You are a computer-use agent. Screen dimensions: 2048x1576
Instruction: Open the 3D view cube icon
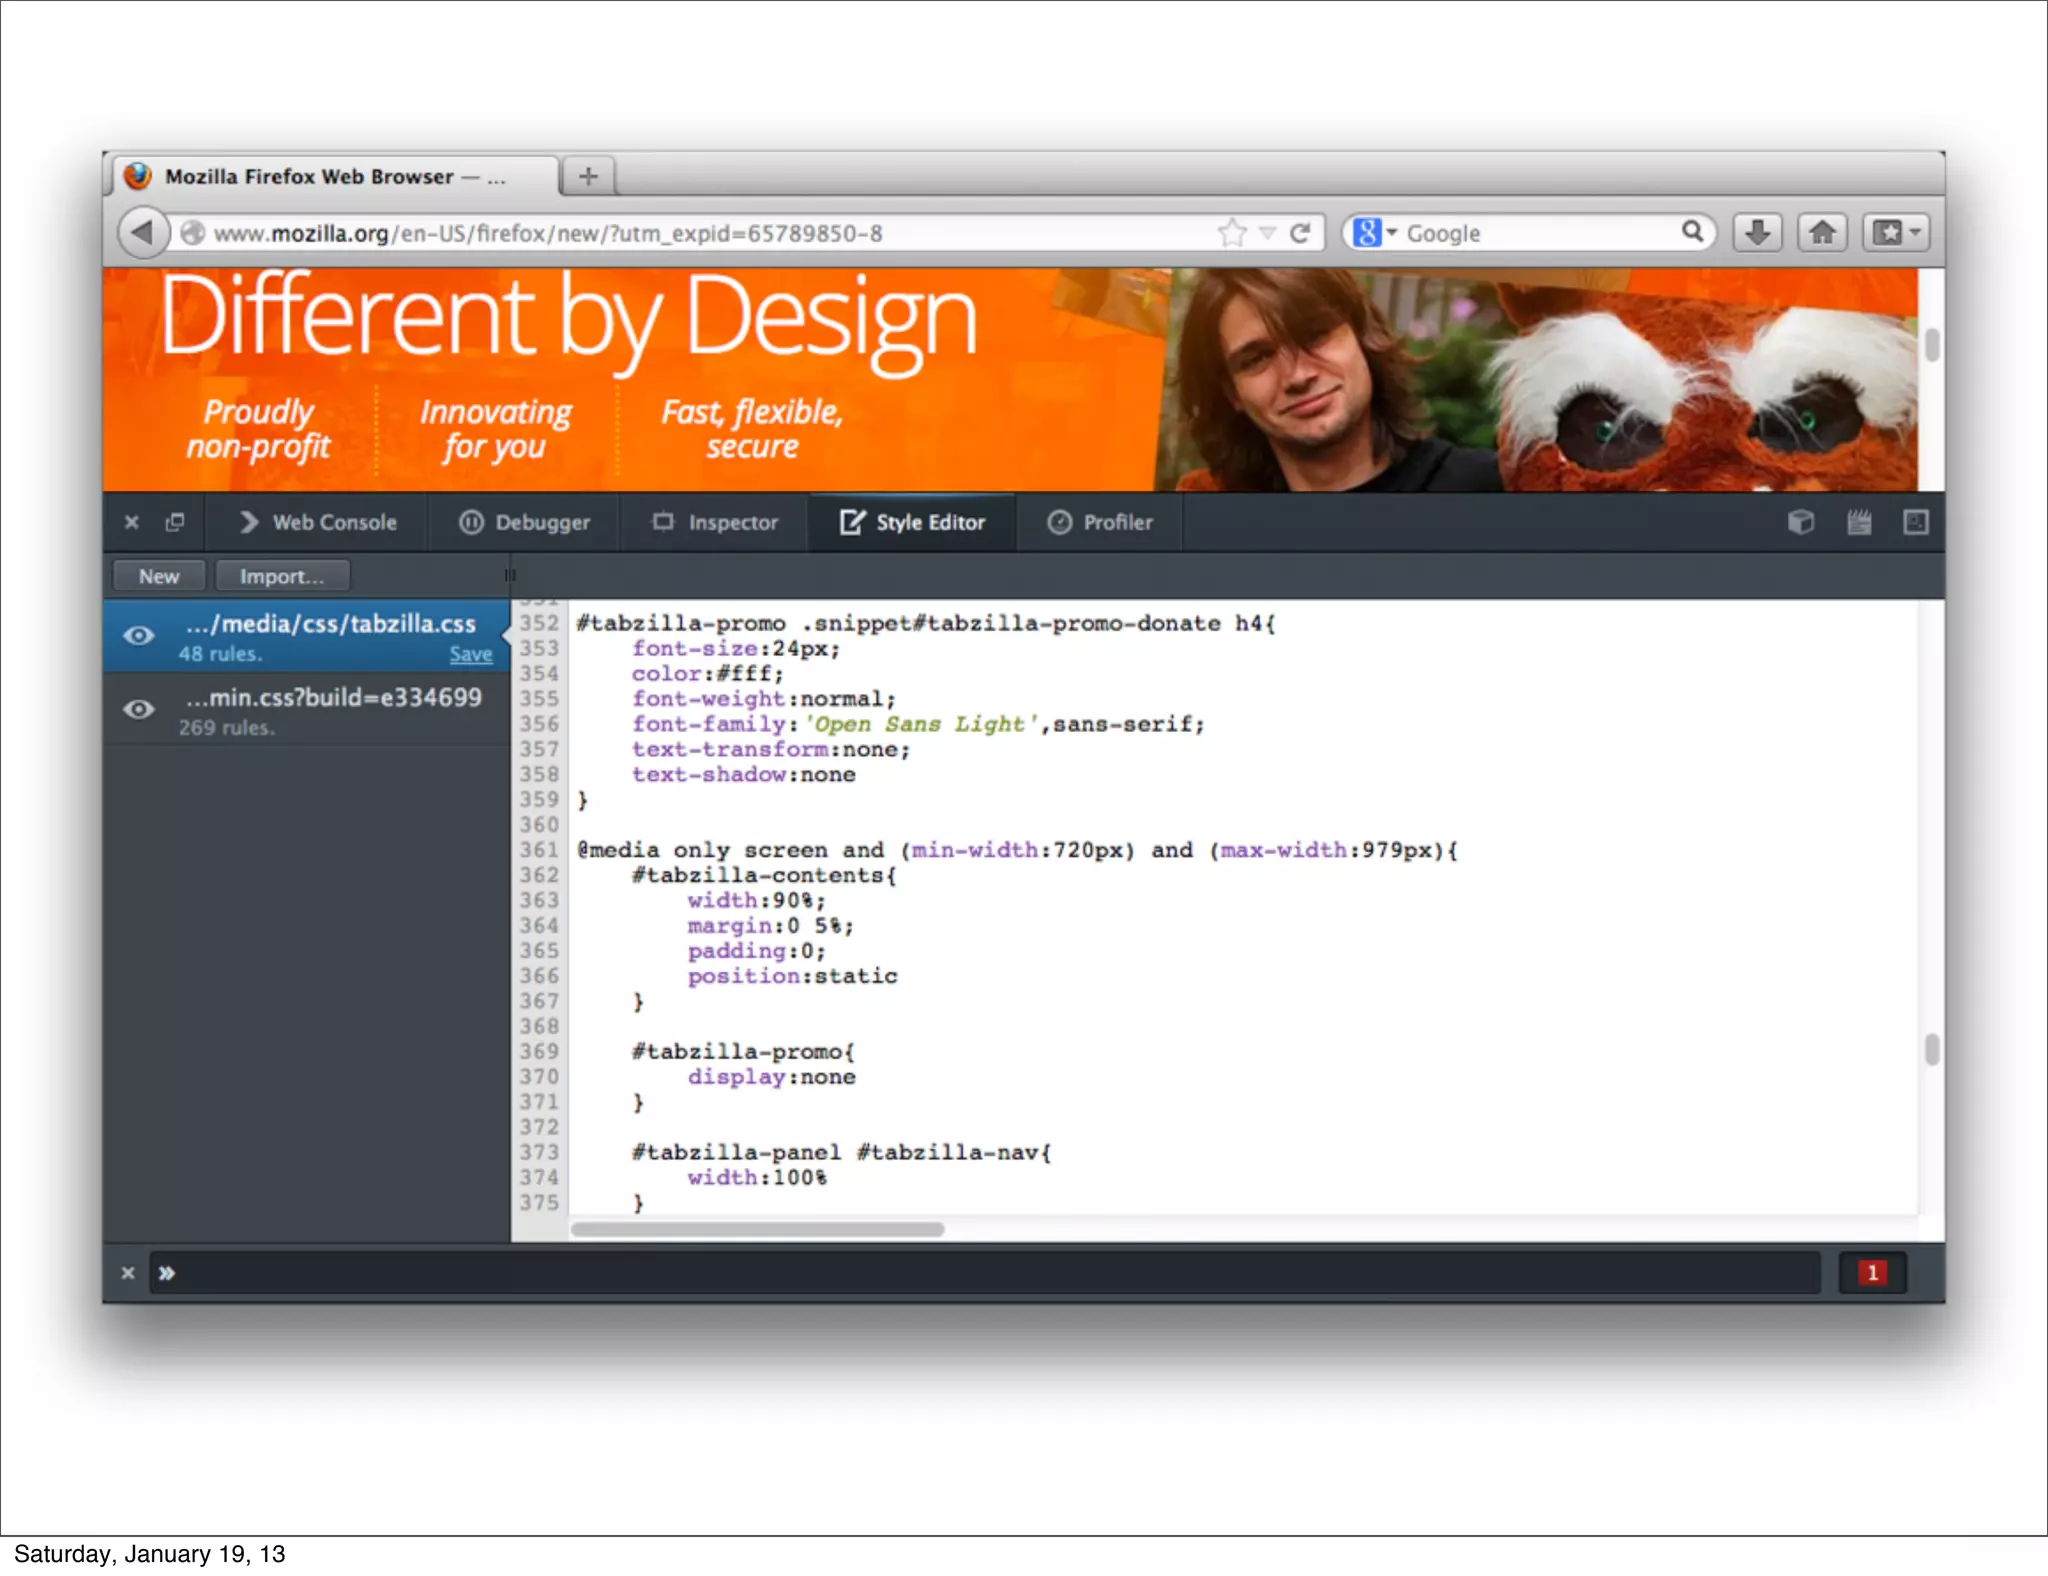coord(1800,522)
